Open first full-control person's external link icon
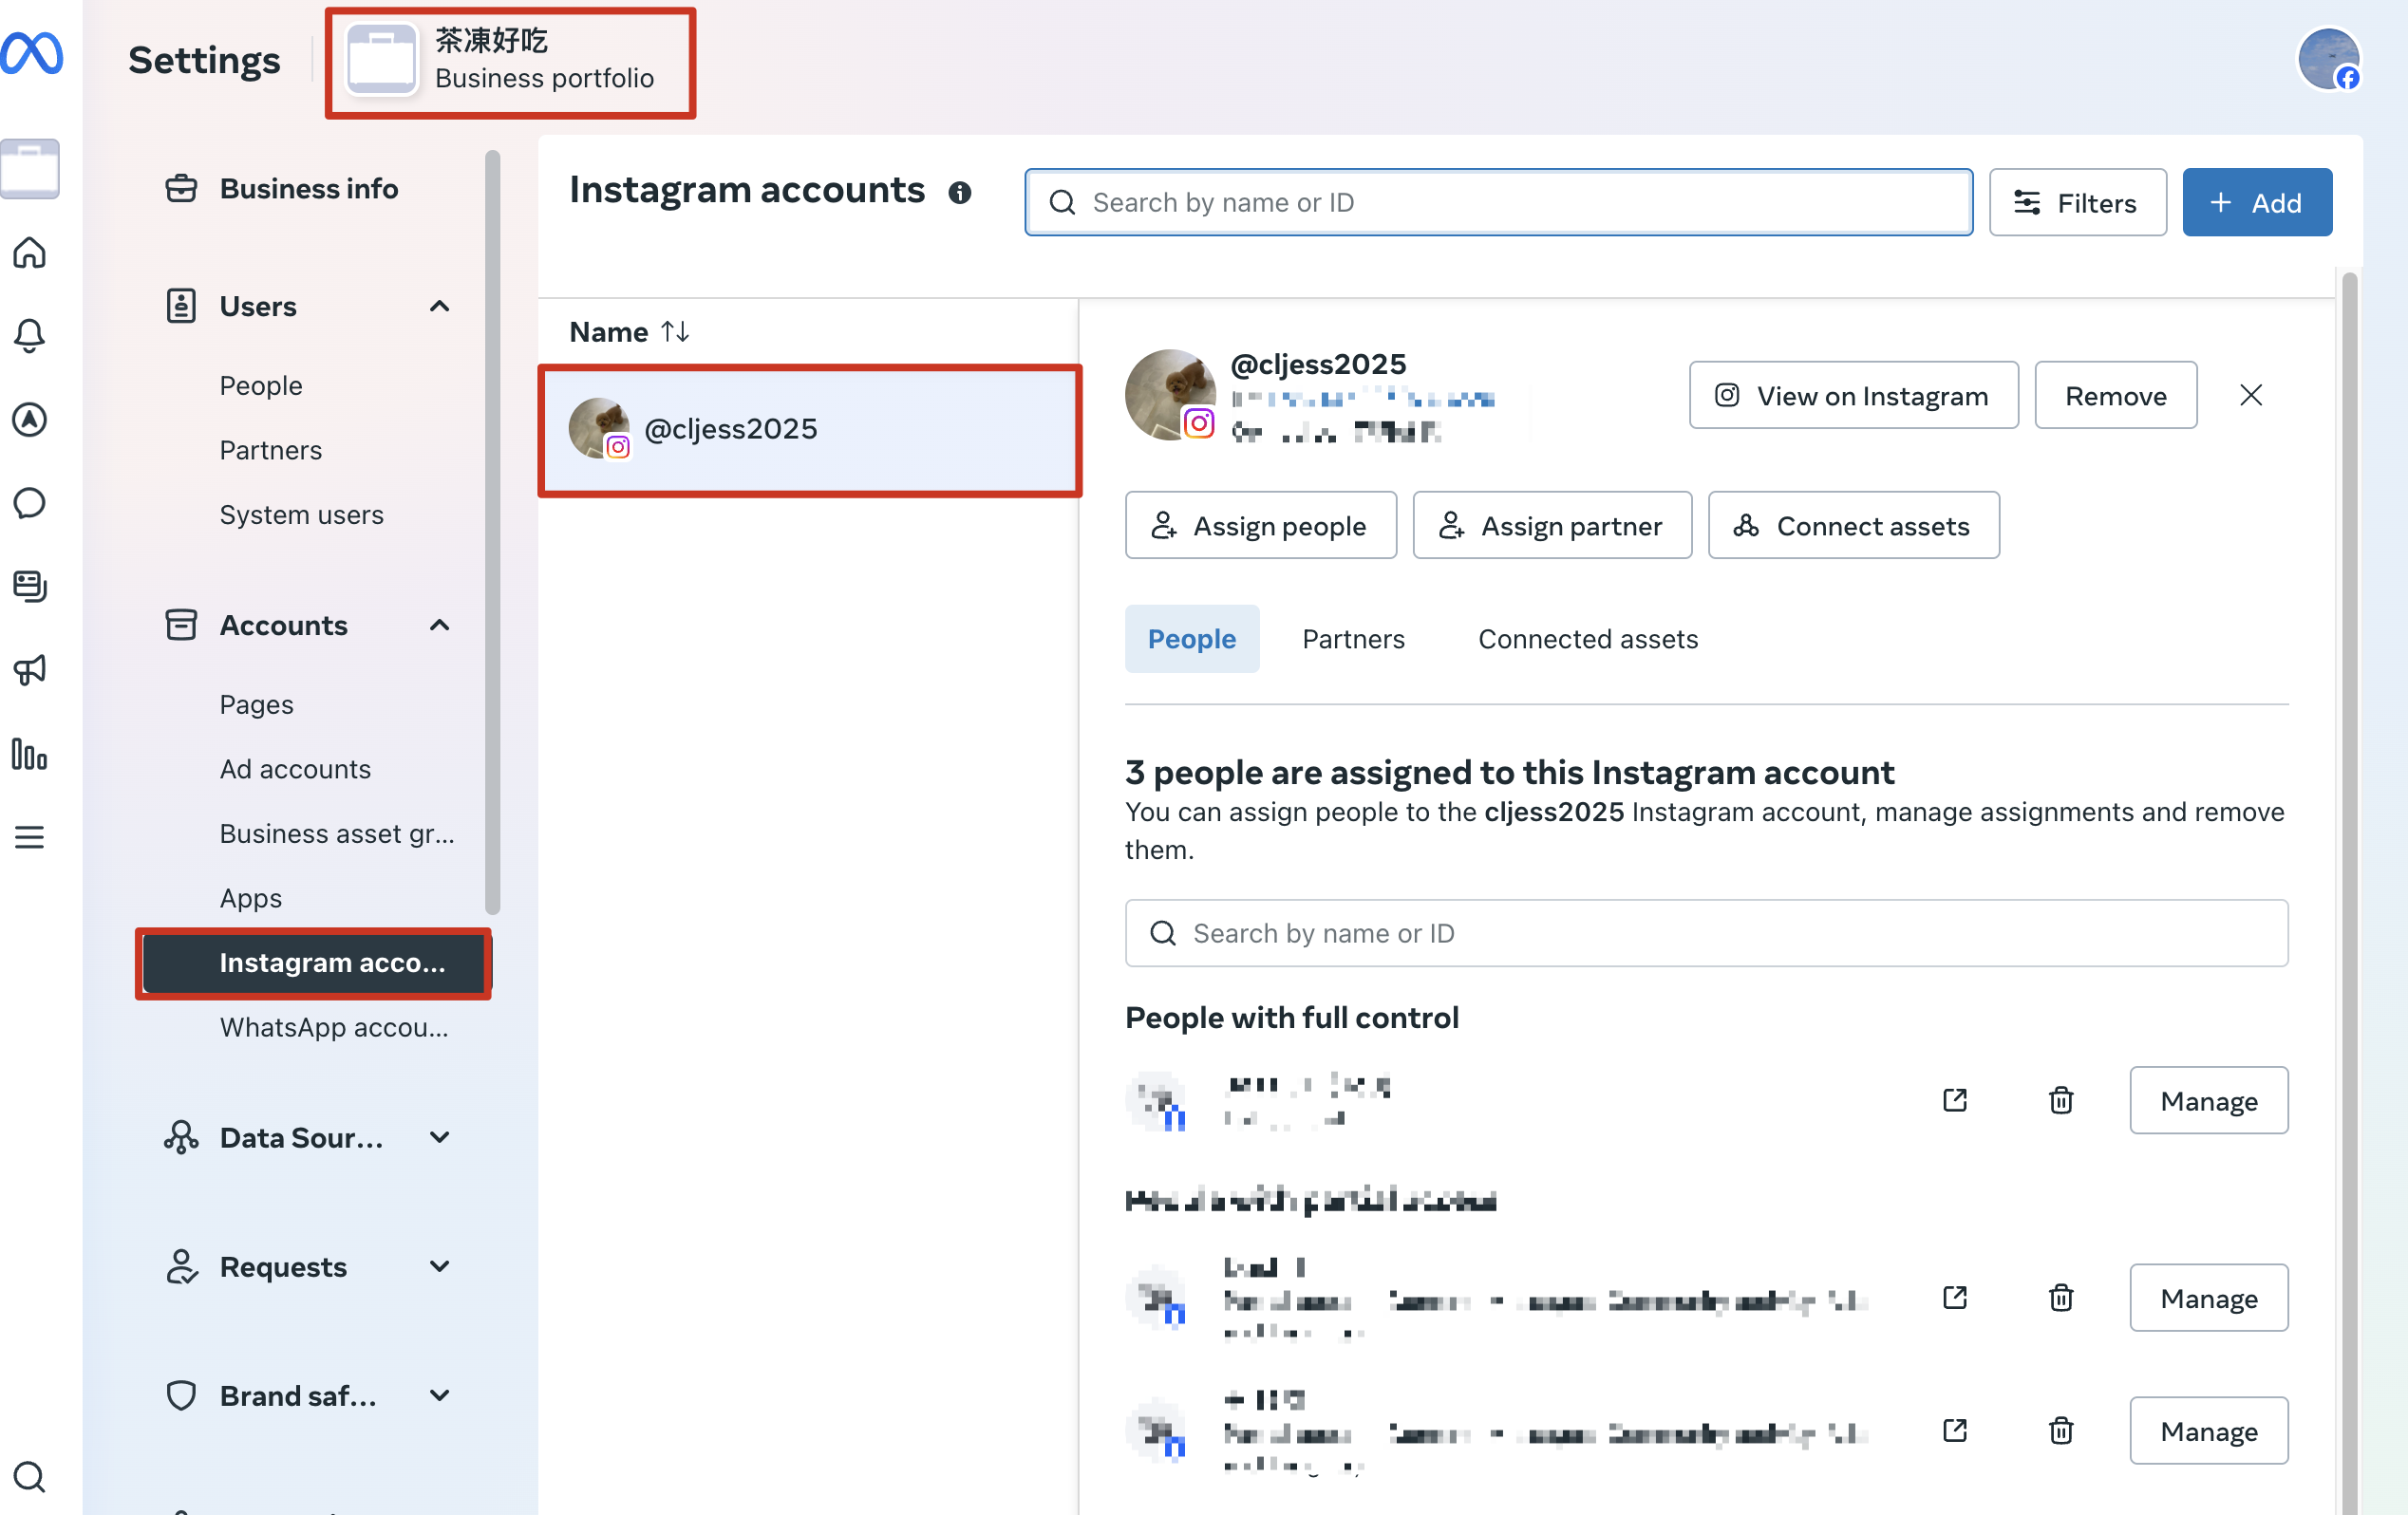 [x=1955, y=1100]
